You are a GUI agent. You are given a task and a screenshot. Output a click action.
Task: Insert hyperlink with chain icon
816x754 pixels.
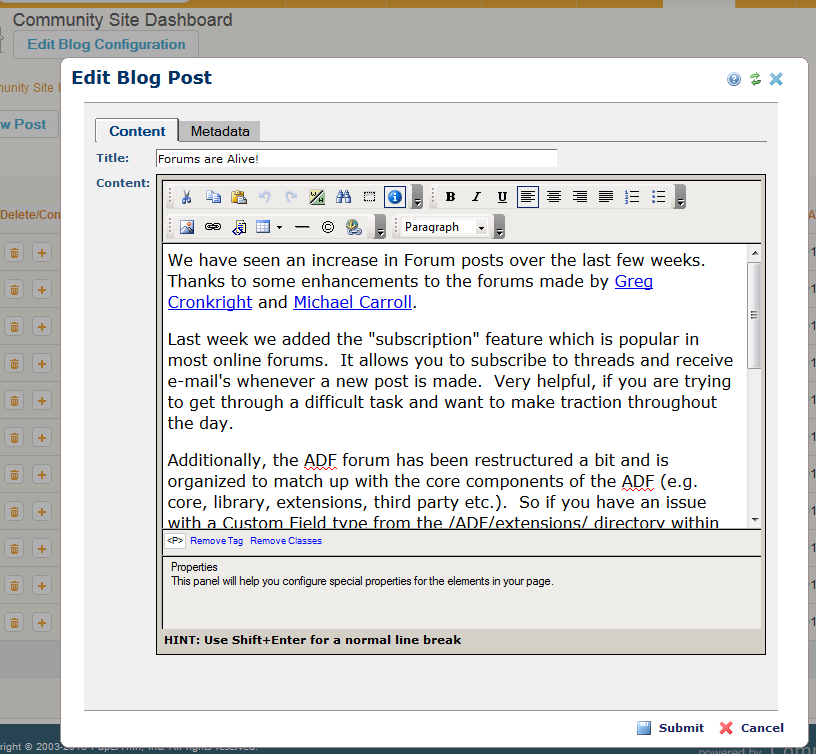[213, 227]
